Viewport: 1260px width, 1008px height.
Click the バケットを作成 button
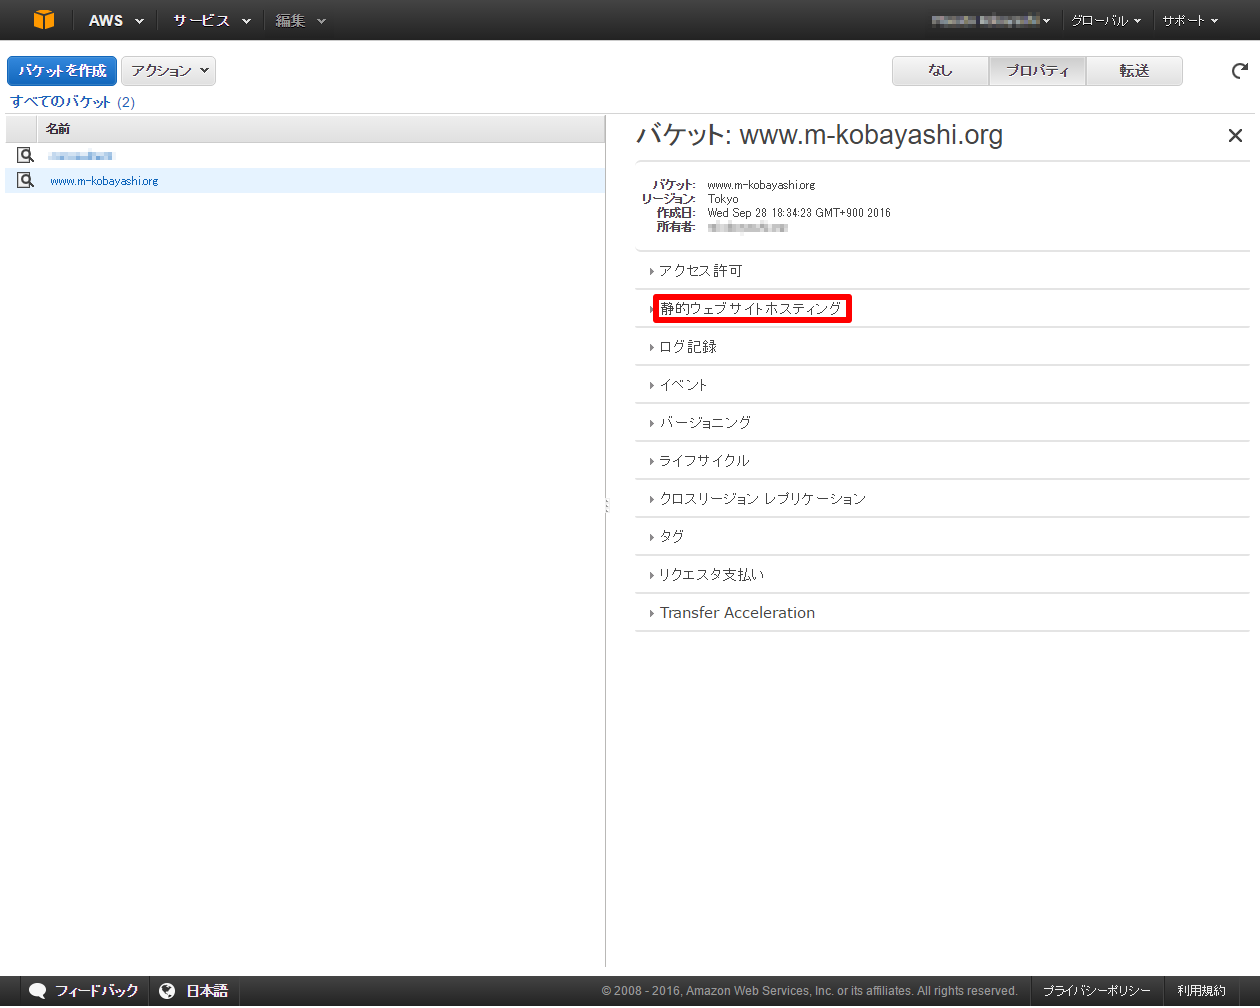[x=62, y=70]
